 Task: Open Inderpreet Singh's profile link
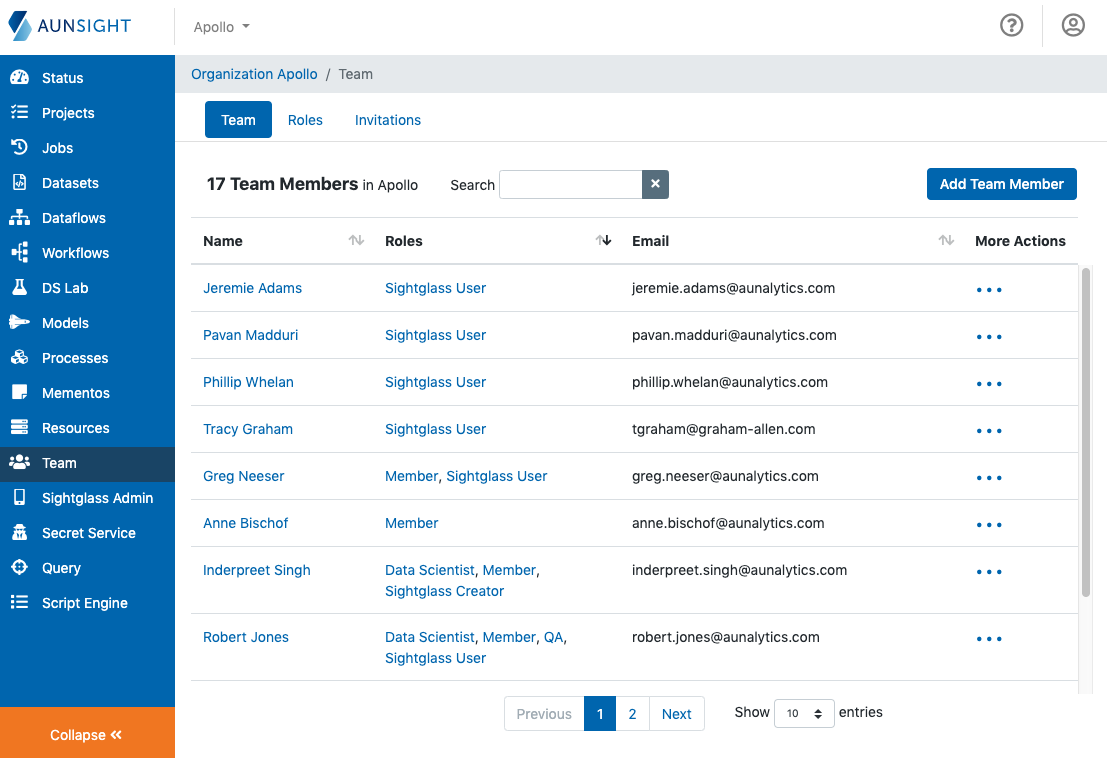click(x=256, y=570)
